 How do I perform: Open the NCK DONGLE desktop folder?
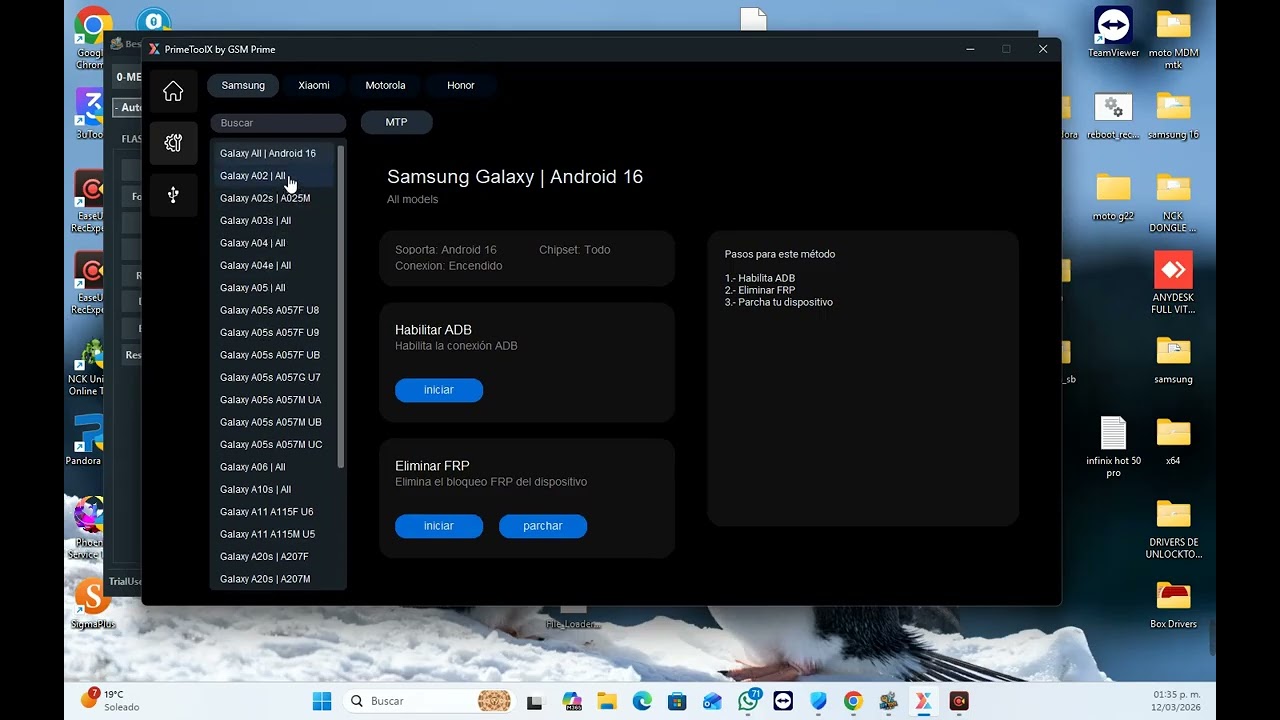(x=1173, y=202)
